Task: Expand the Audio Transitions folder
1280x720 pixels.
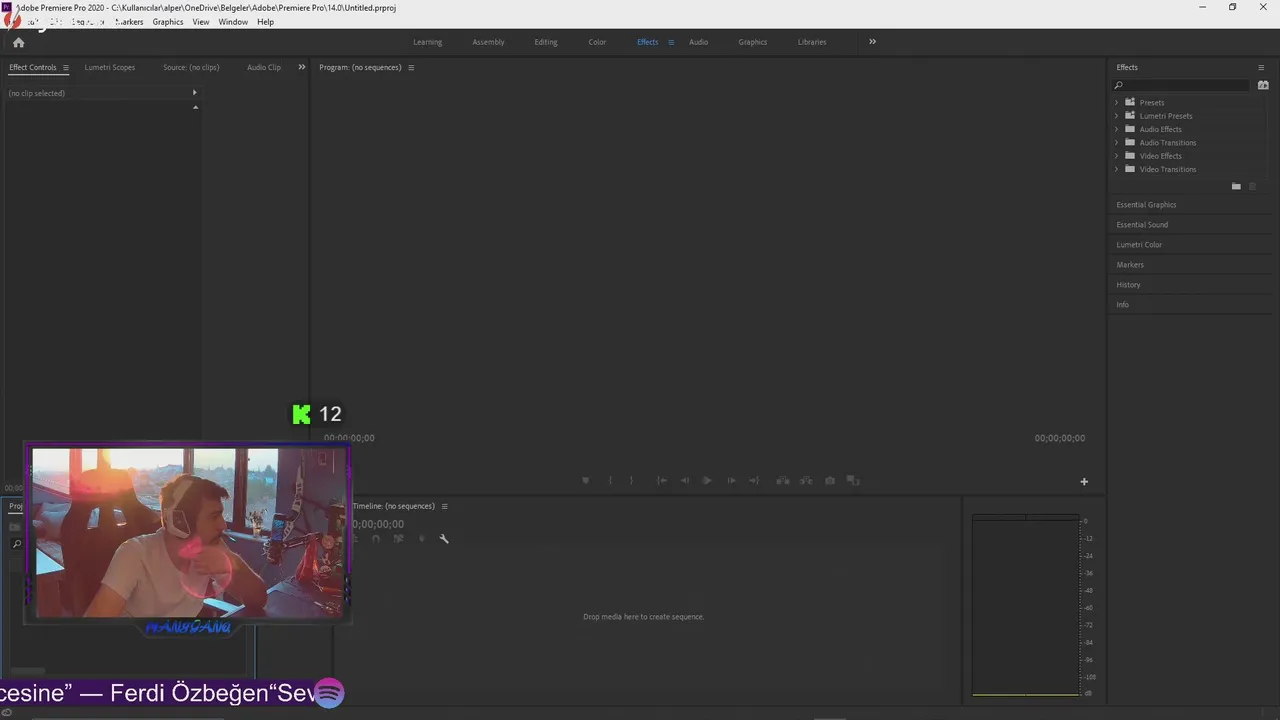Action: click(x=1117, y=142)
